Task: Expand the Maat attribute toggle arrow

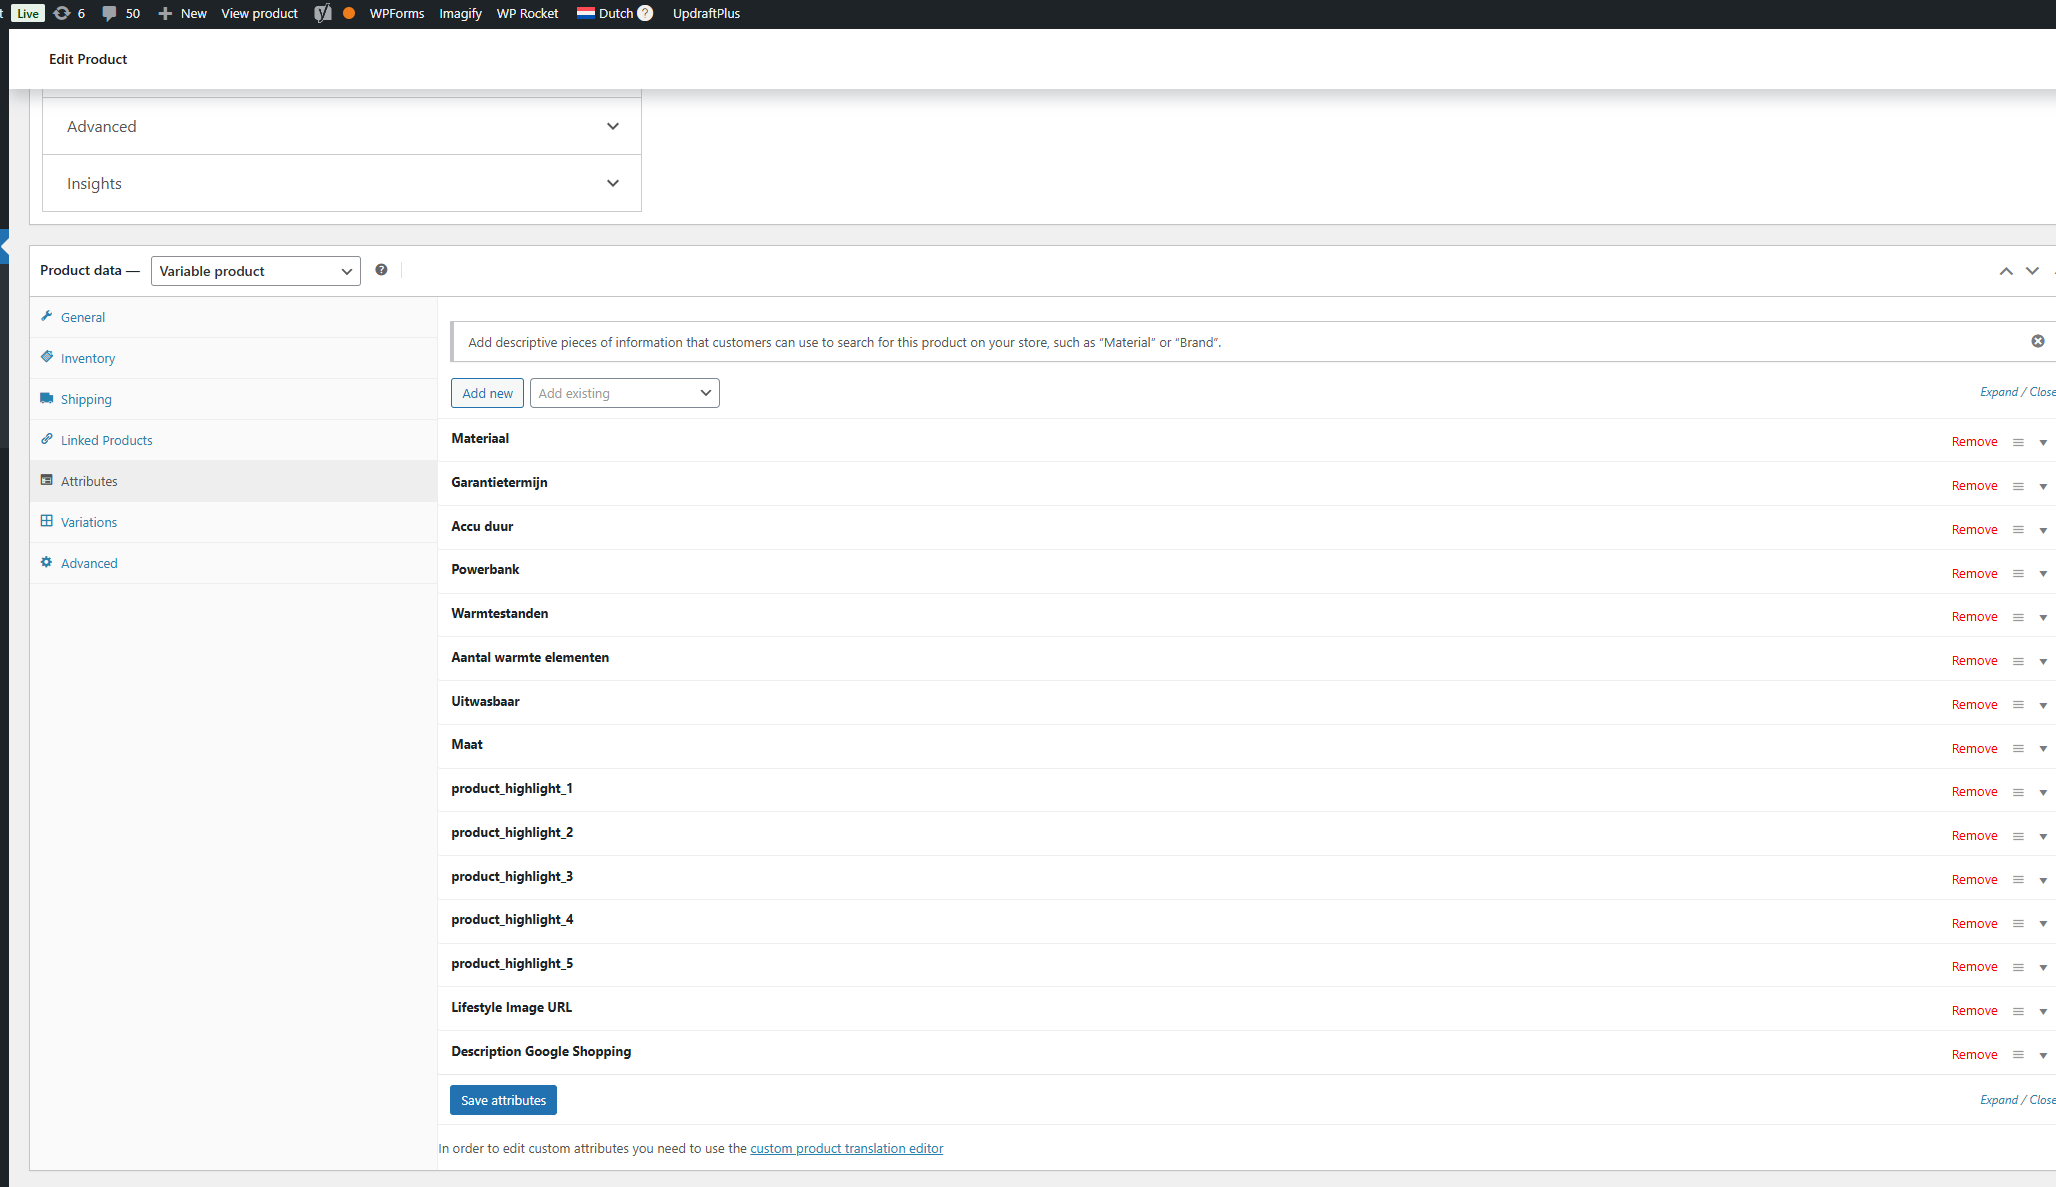Action: click(2043, 749)
